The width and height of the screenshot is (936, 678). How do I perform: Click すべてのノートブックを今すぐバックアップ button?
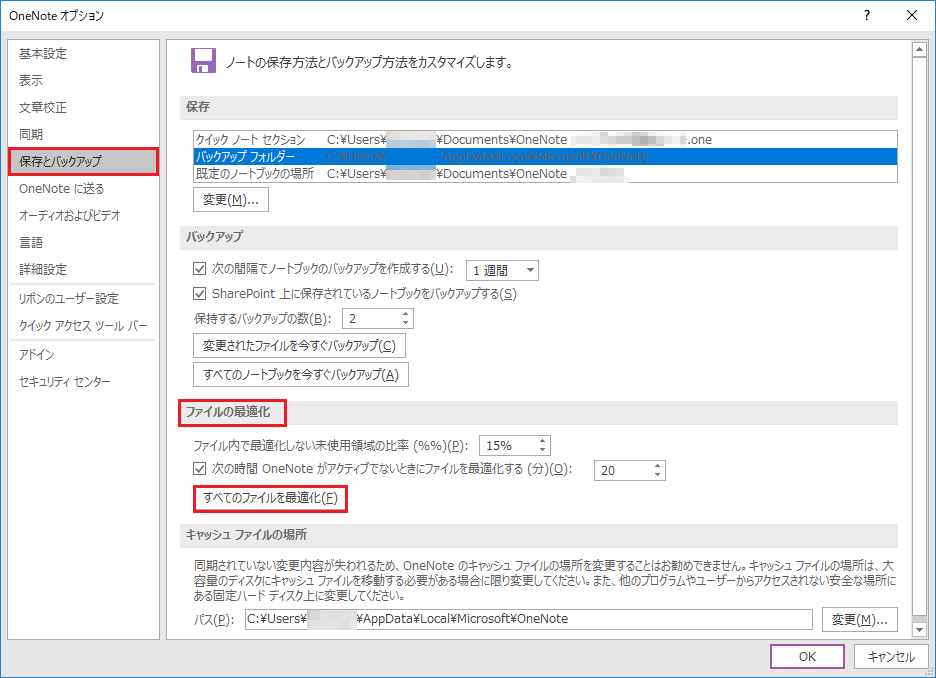(301, 374)
